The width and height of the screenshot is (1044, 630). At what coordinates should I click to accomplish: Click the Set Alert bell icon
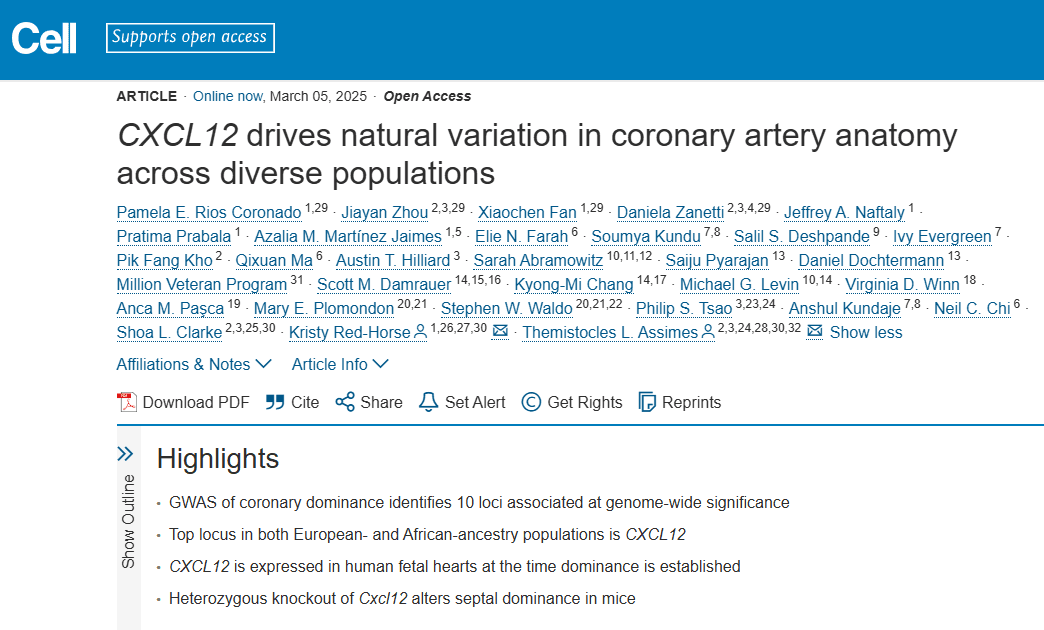(428, 402)
